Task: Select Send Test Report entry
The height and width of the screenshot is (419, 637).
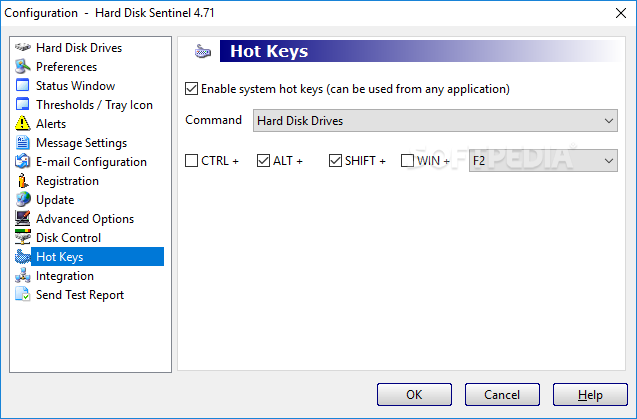Action: pyautogui.click(x=80, y=295)
